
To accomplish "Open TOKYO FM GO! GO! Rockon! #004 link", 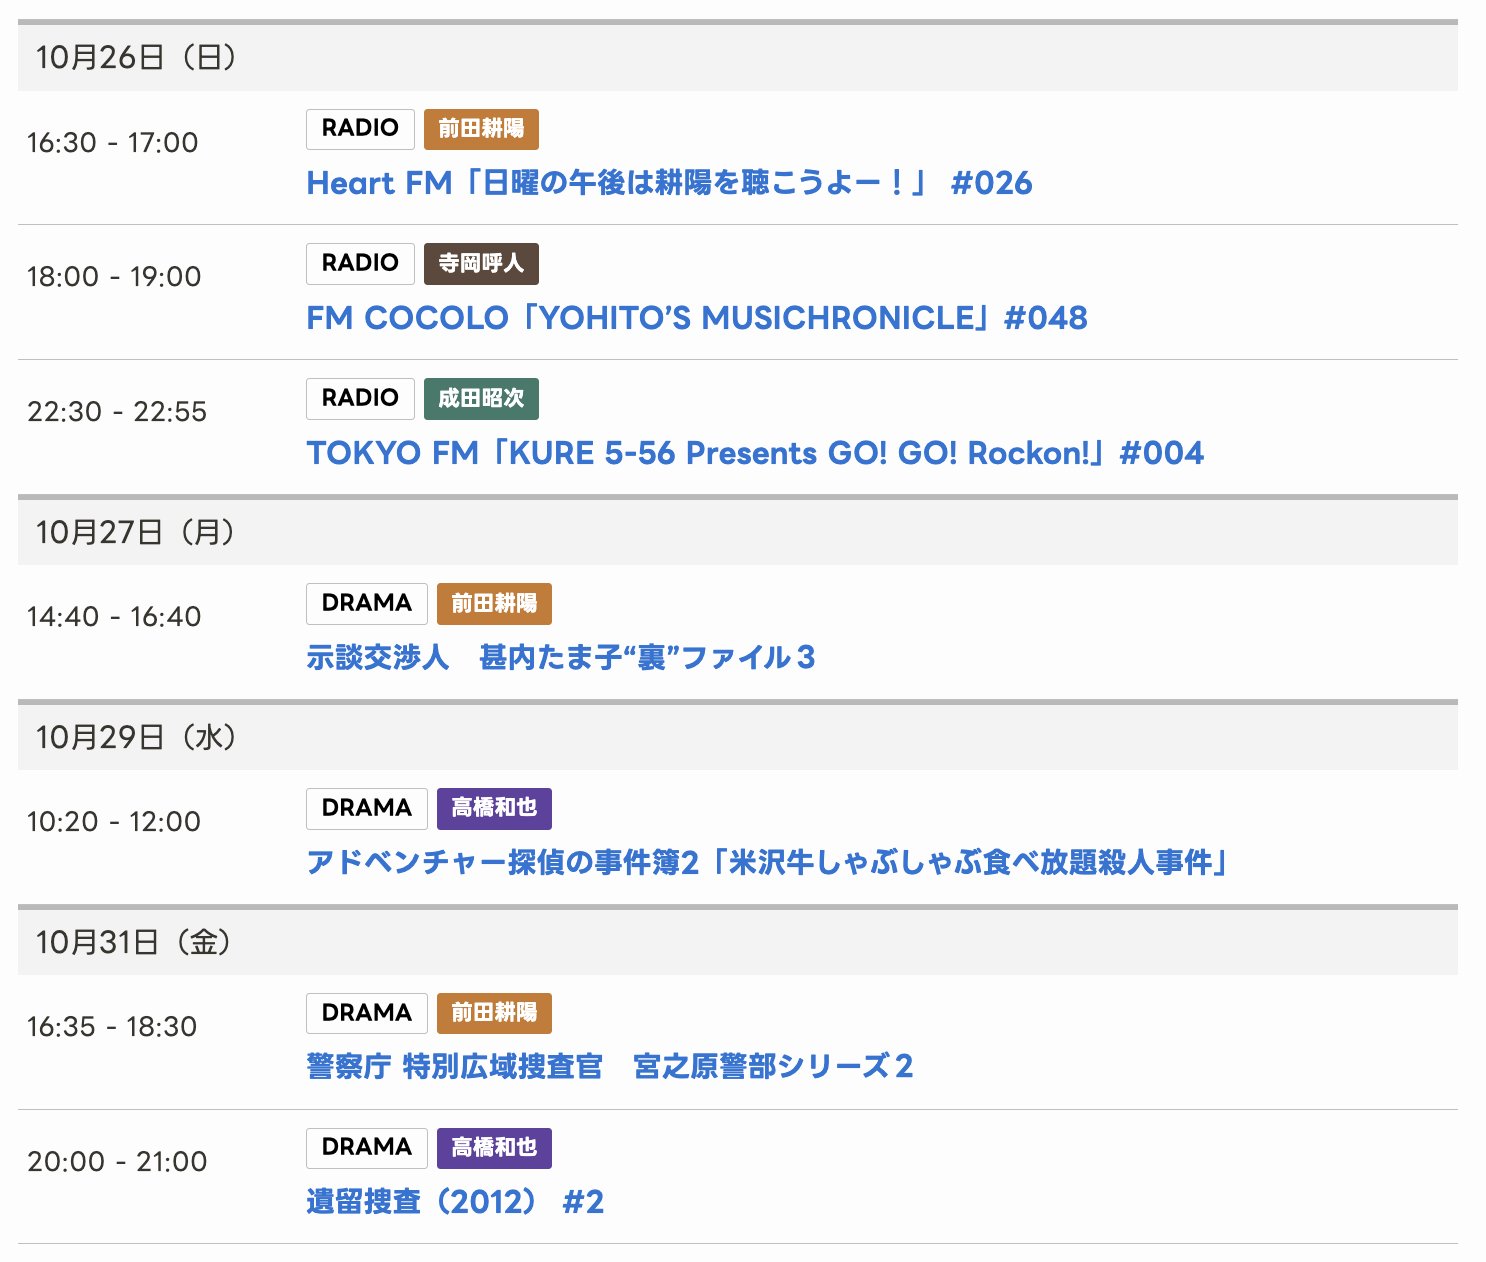I will [x=754, y=453].
